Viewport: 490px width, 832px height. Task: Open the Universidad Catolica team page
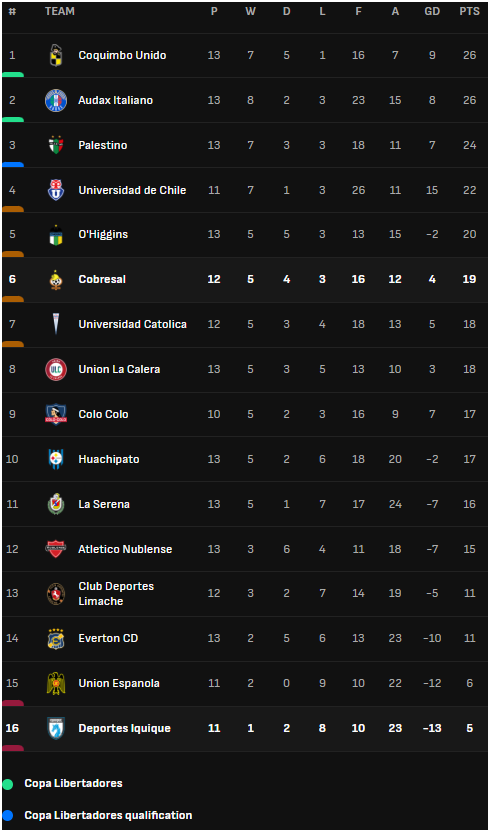coord(133,324)
